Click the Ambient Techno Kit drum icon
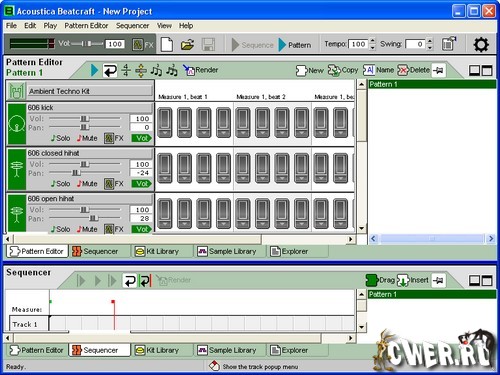Viewport: 500px width, 375px height. (16, 91)
